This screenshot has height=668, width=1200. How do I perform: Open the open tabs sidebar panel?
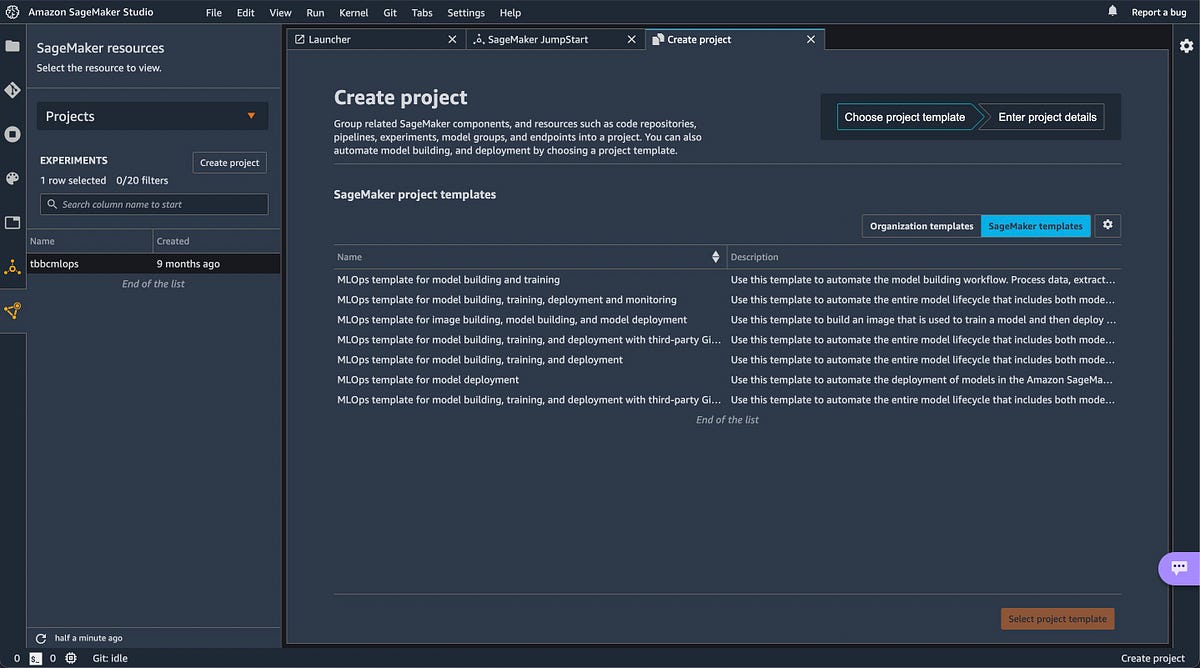[x=12, y=222]
